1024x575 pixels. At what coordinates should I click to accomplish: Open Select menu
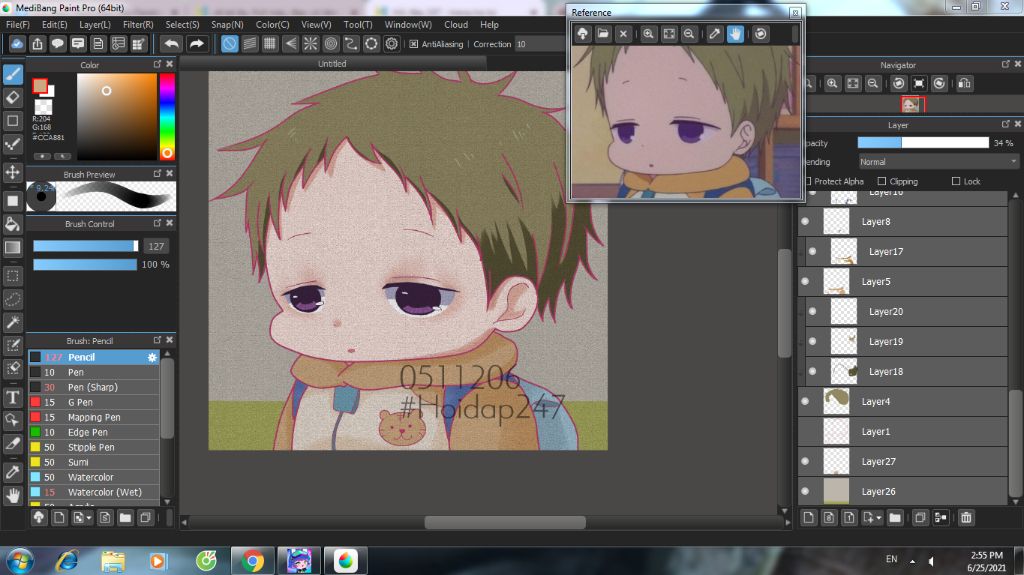coord(182,24)
